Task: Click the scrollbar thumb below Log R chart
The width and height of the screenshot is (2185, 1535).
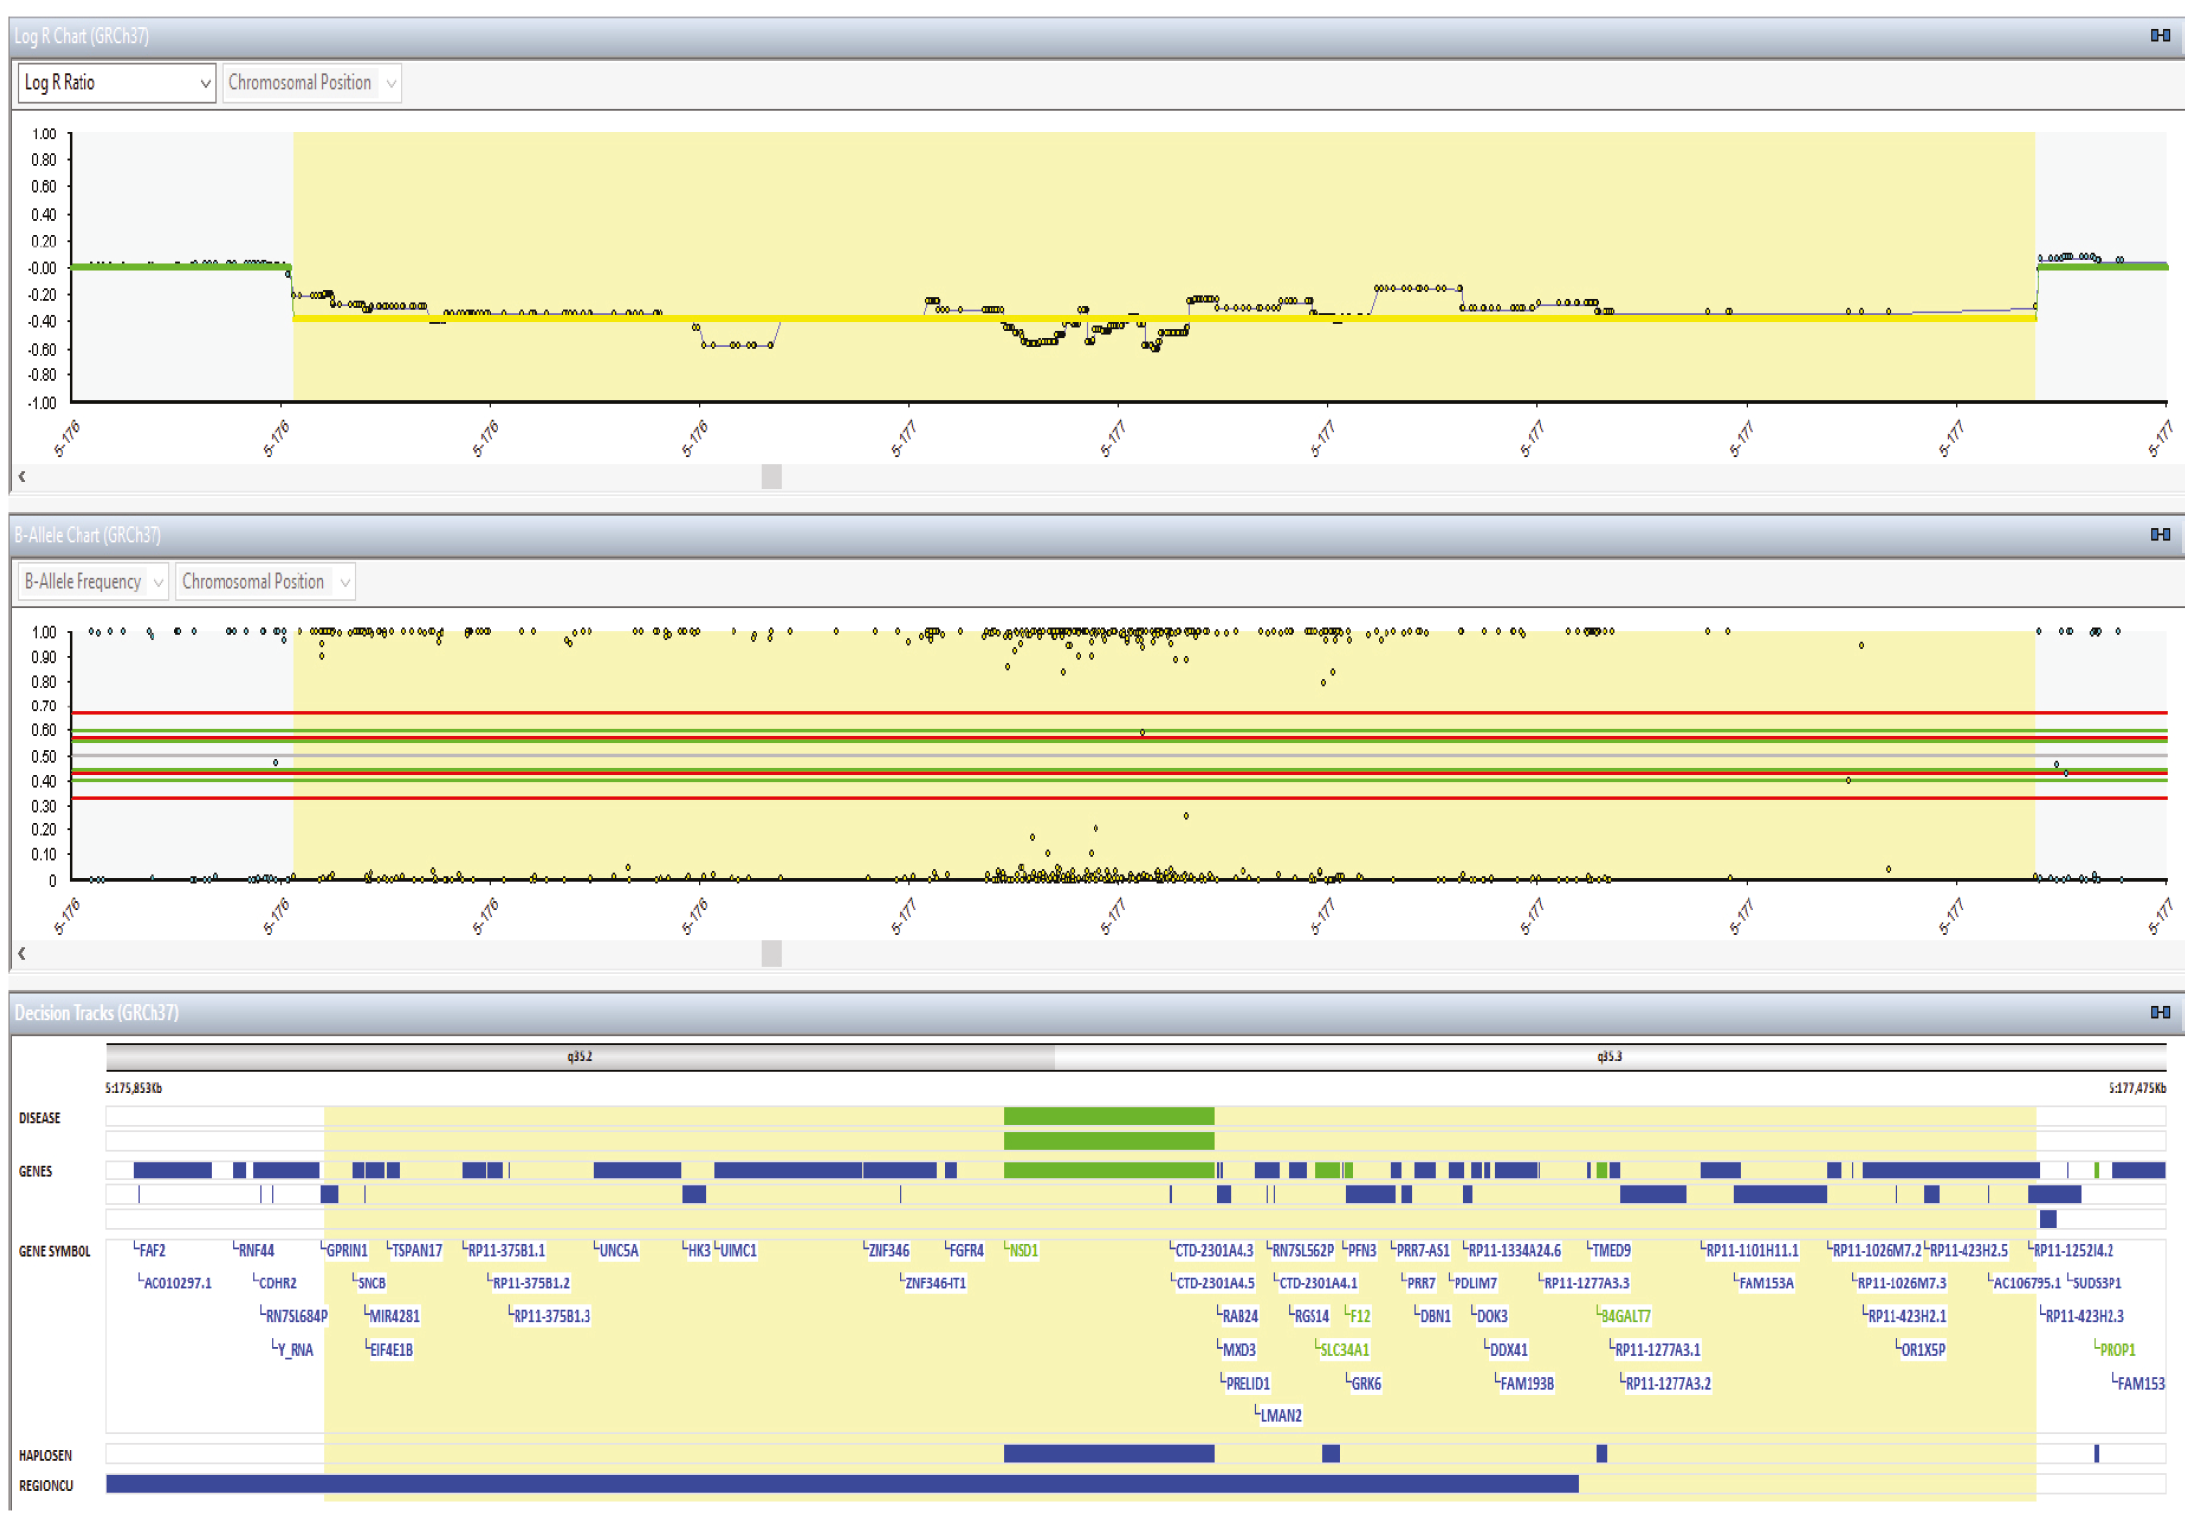Action: [771, 477]
